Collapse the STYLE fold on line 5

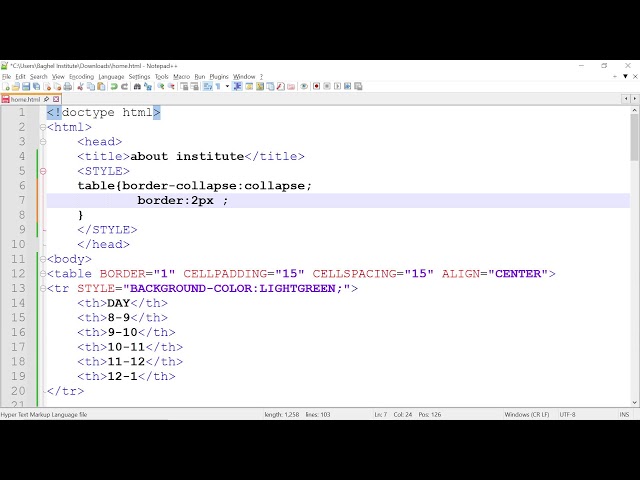click(43, 171)
